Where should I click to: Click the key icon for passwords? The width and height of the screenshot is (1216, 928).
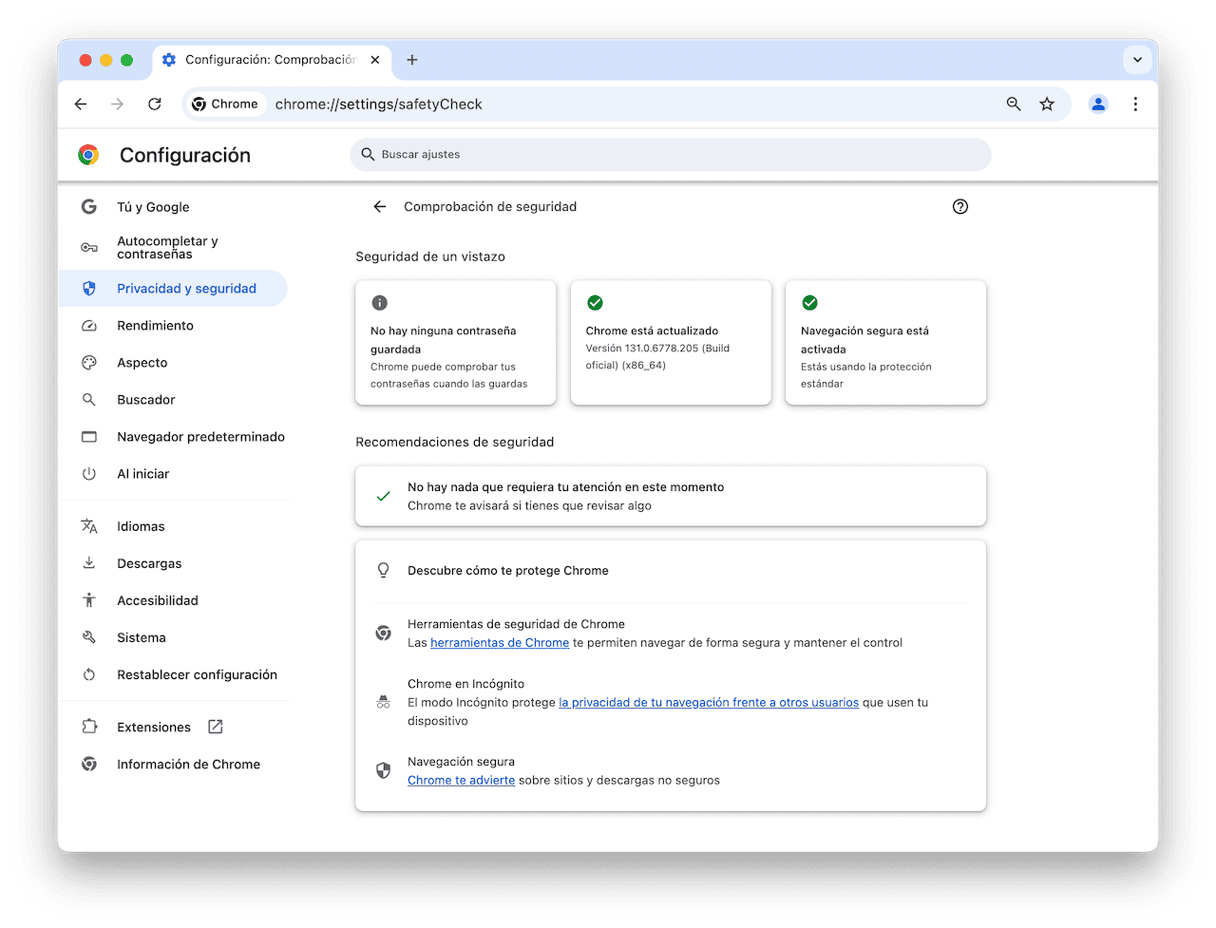(x=89, y=248)
